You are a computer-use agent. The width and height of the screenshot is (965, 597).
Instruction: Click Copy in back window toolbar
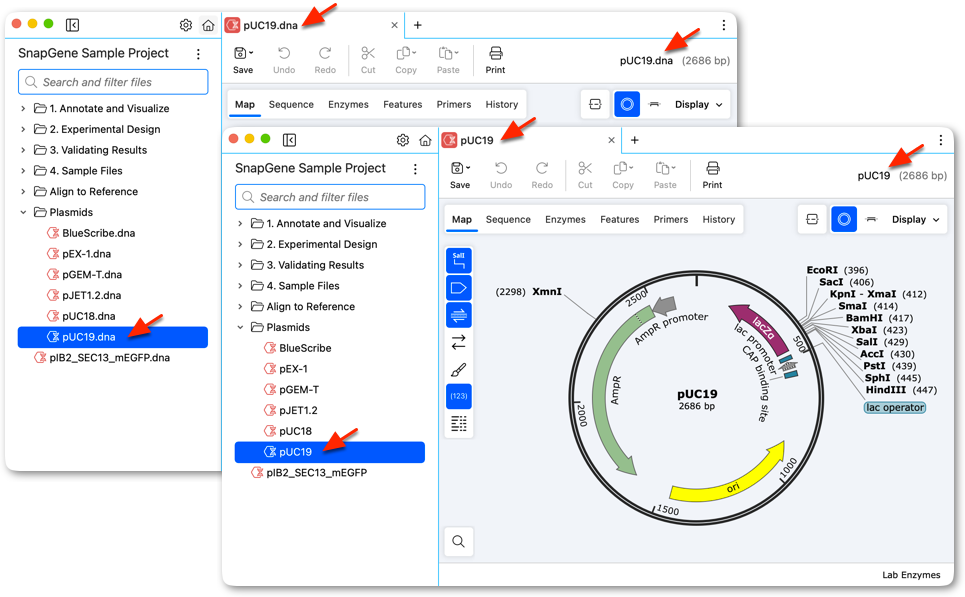click(406, 60)
